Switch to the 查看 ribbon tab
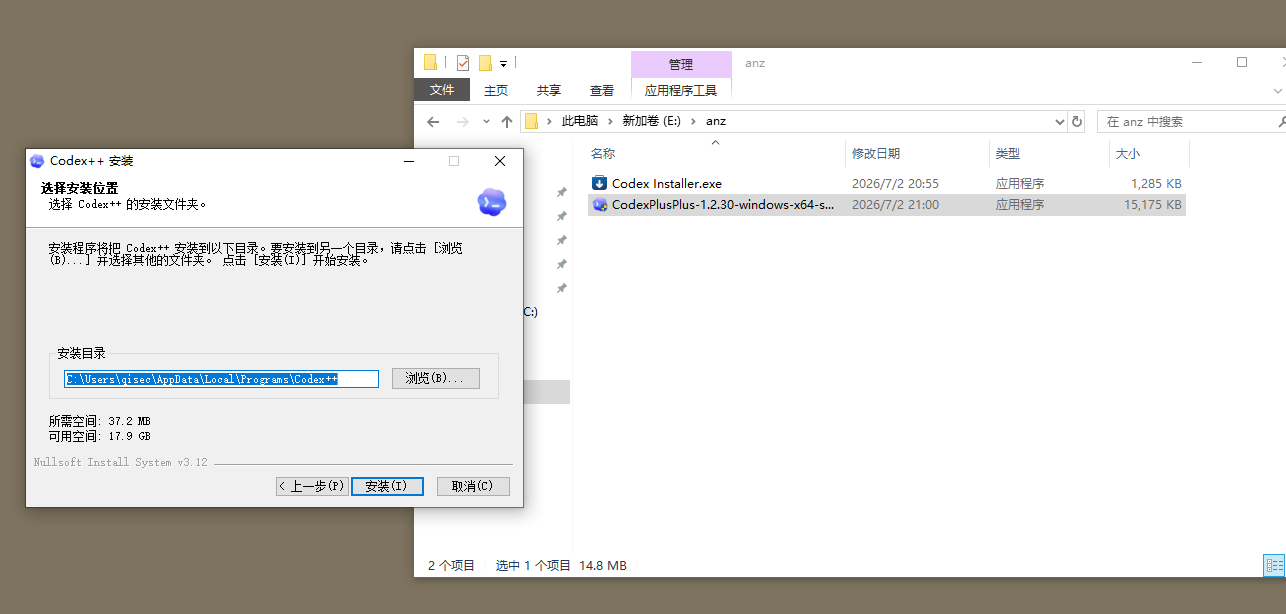1286x614 pixels. click(x=602, y=90)
